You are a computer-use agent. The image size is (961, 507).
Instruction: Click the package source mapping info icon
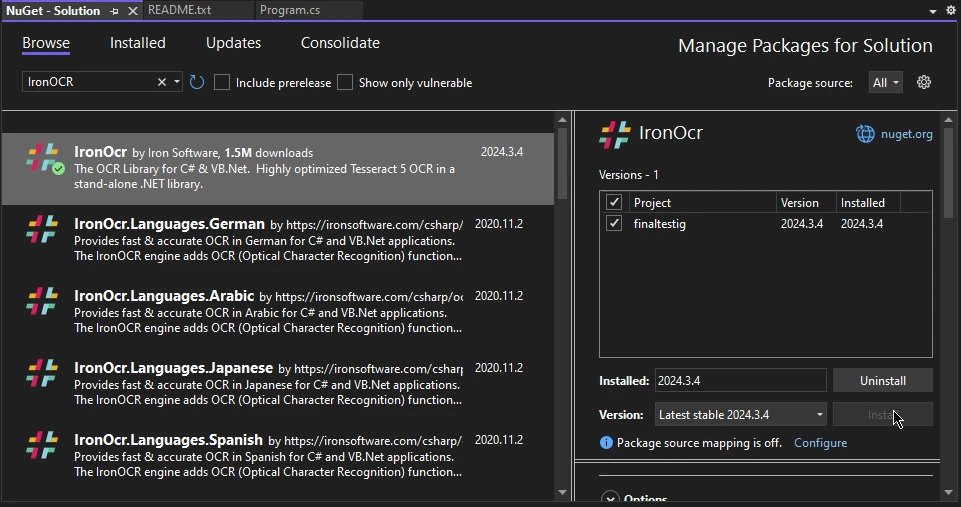(x=606, y=442)
